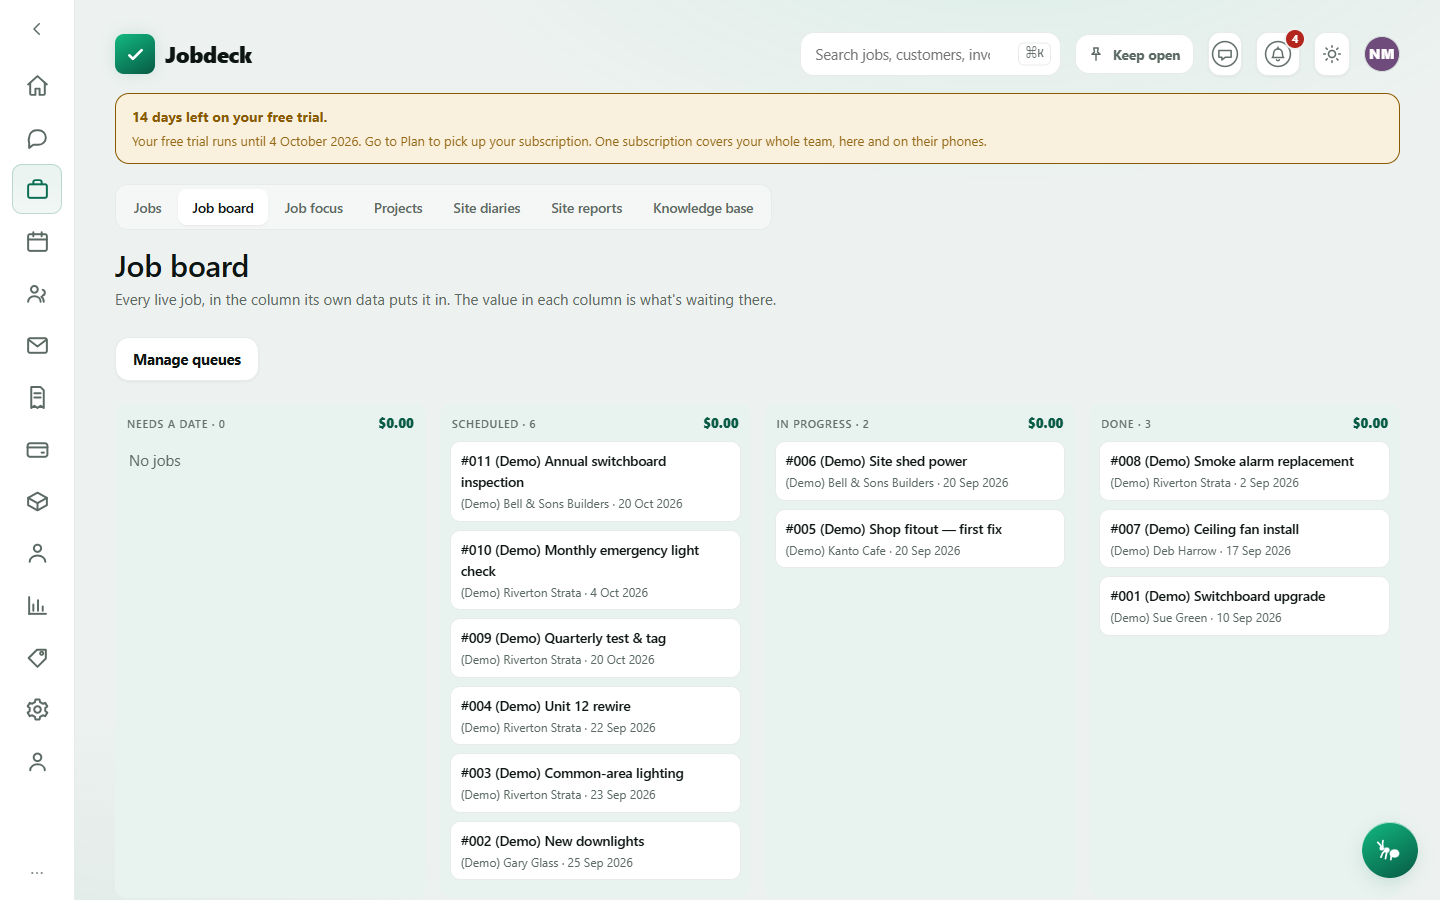The image size is (1440, 900).
Task: Switch to the Jobs tab
Action: [x=148, y=208]
